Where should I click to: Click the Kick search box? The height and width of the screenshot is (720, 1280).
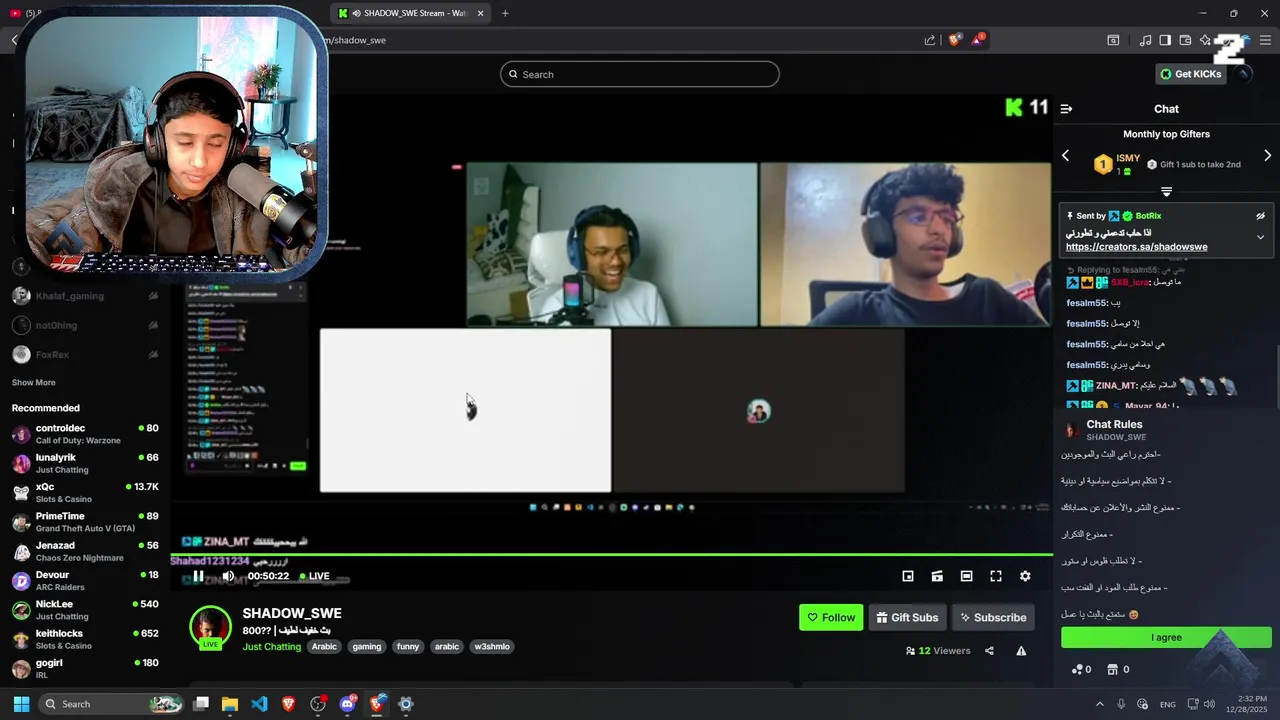640,74
